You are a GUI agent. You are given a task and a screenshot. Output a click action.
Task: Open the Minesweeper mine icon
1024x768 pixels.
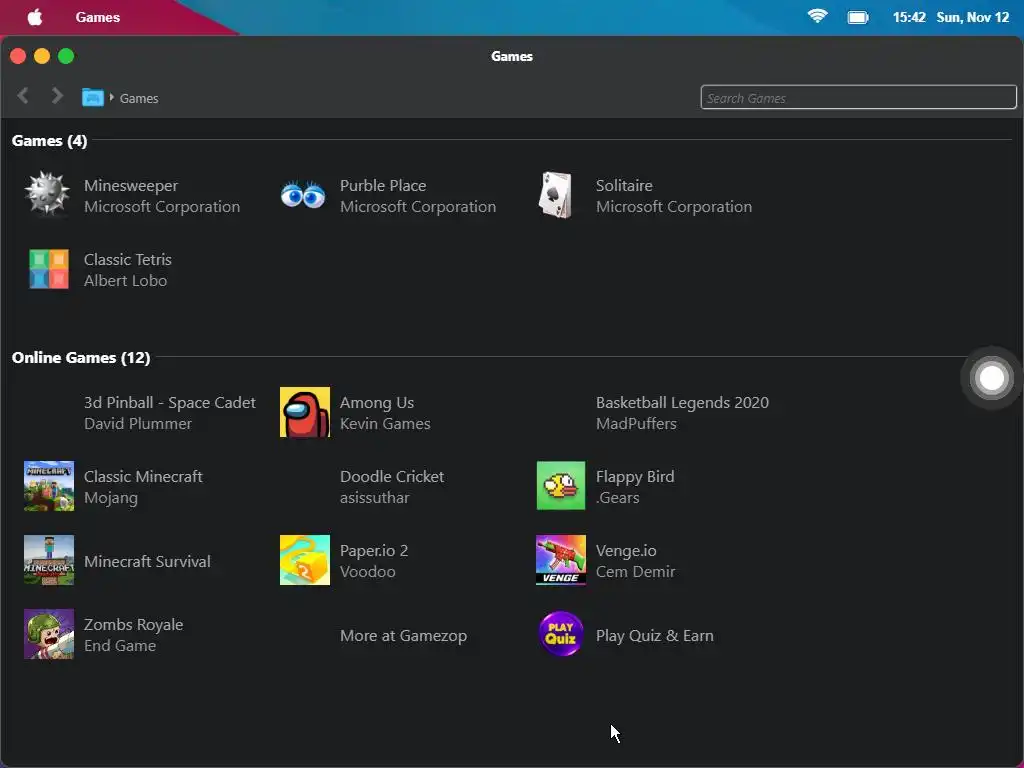[48, 194]
